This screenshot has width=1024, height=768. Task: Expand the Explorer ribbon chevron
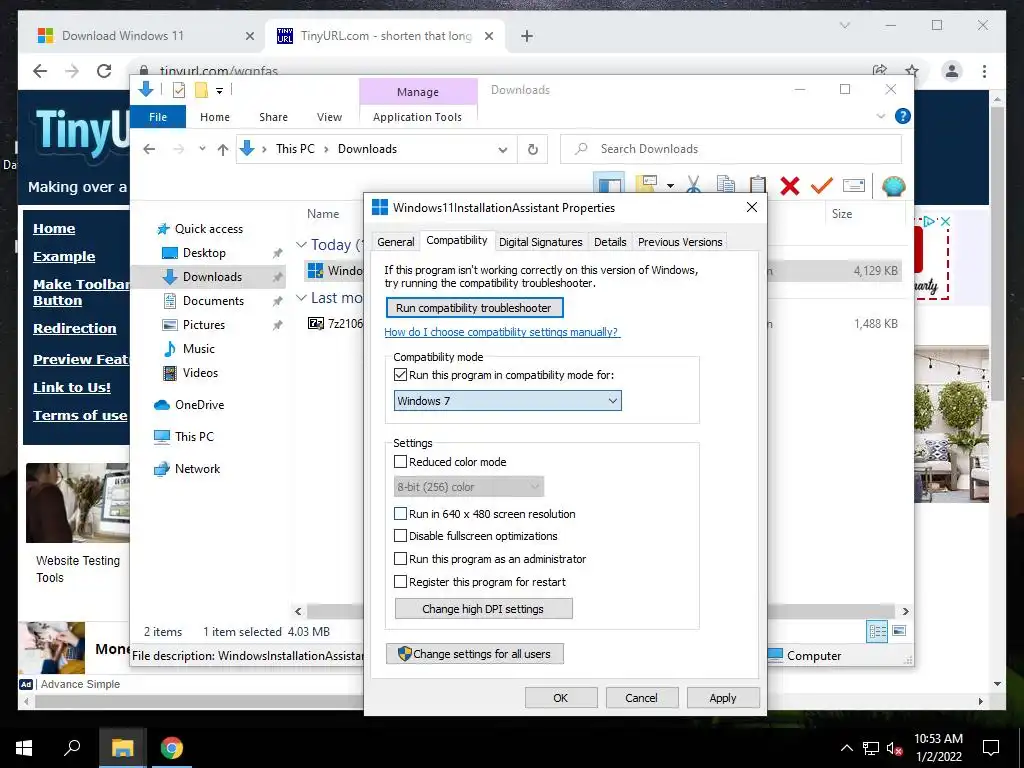[x=880, y=116]
